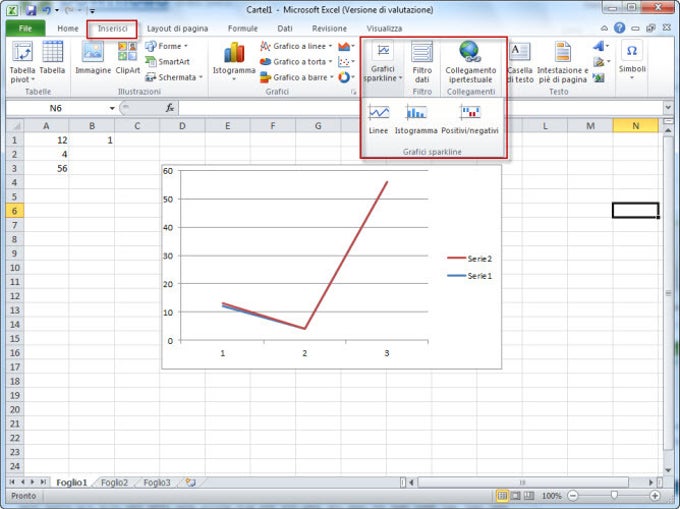Select cell A3 containing 56

pos(46,168)
